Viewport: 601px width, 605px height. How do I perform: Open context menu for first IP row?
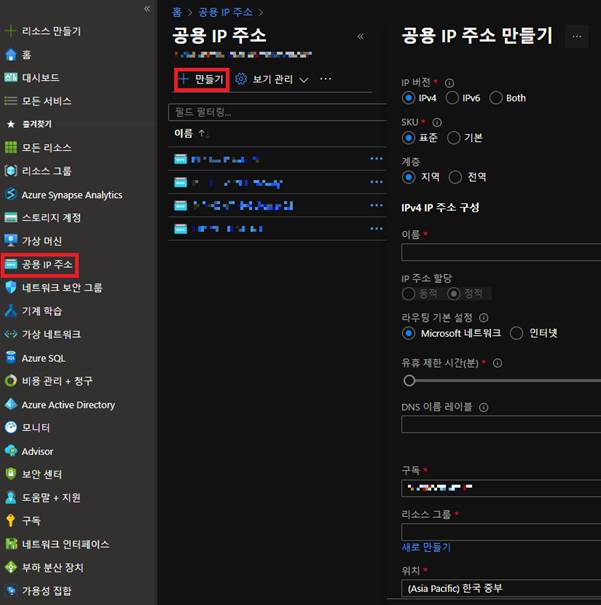376,159
